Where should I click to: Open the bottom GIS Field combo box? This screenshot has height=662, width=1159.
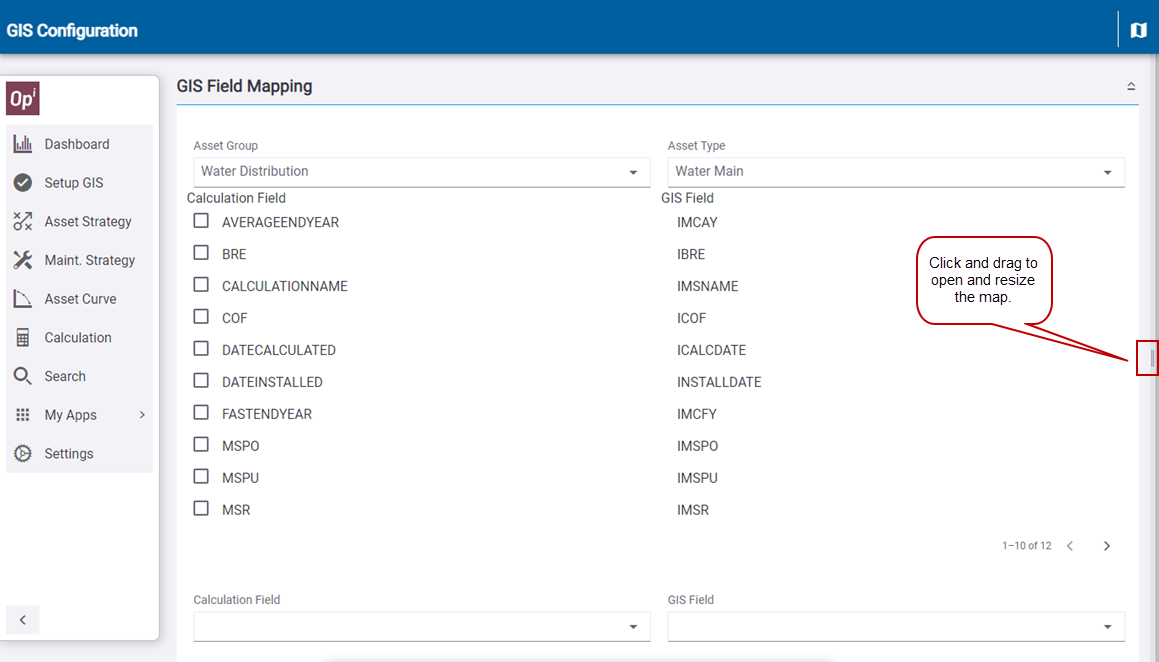895,627
